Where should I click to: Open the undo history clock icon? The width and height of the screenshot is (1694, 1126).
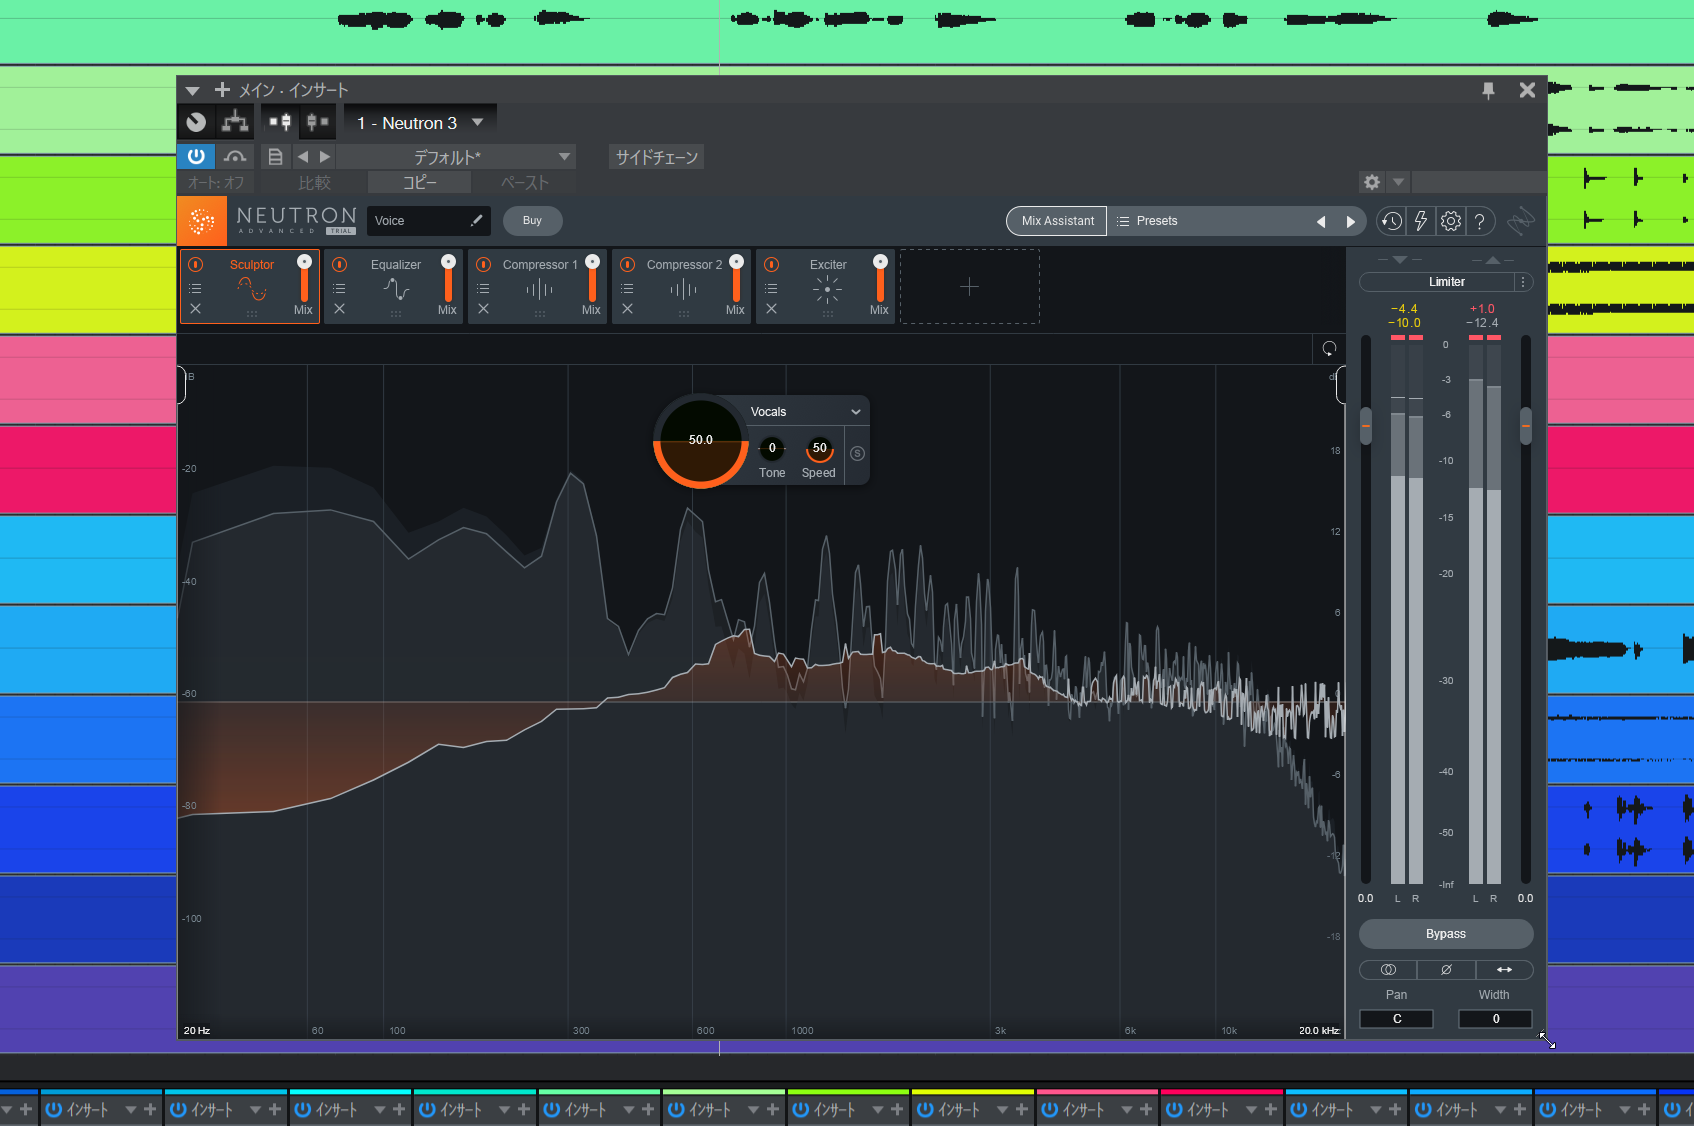pyautogui.click(x=1391, y=221)
